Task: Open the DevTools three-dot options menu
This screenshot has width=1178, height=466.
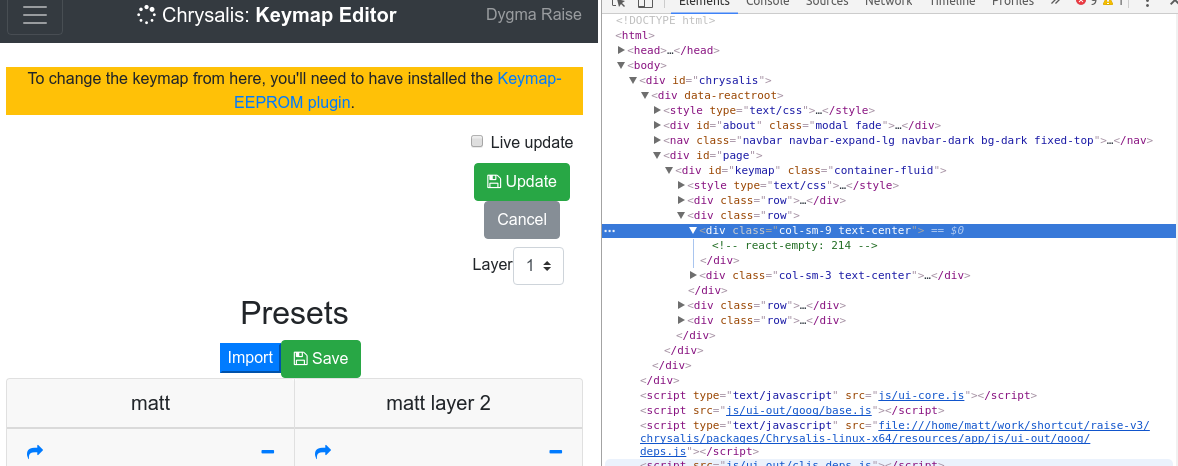Action: coord(1147,3)
